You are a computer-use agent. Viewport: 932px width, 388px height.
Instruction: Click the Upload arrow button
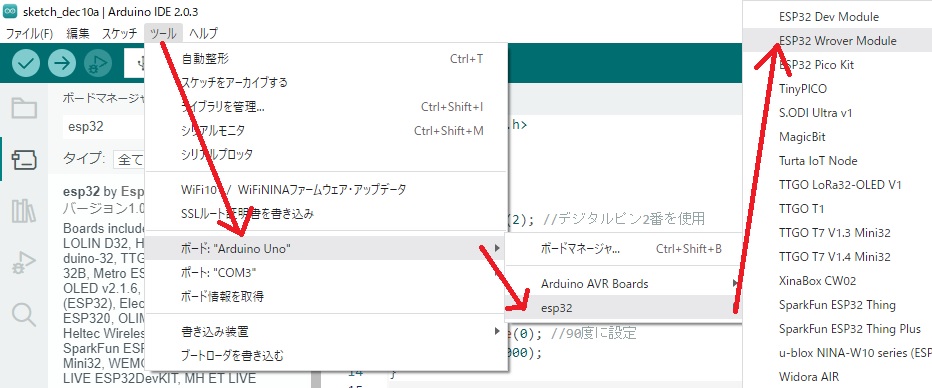[x=62, y=63]
